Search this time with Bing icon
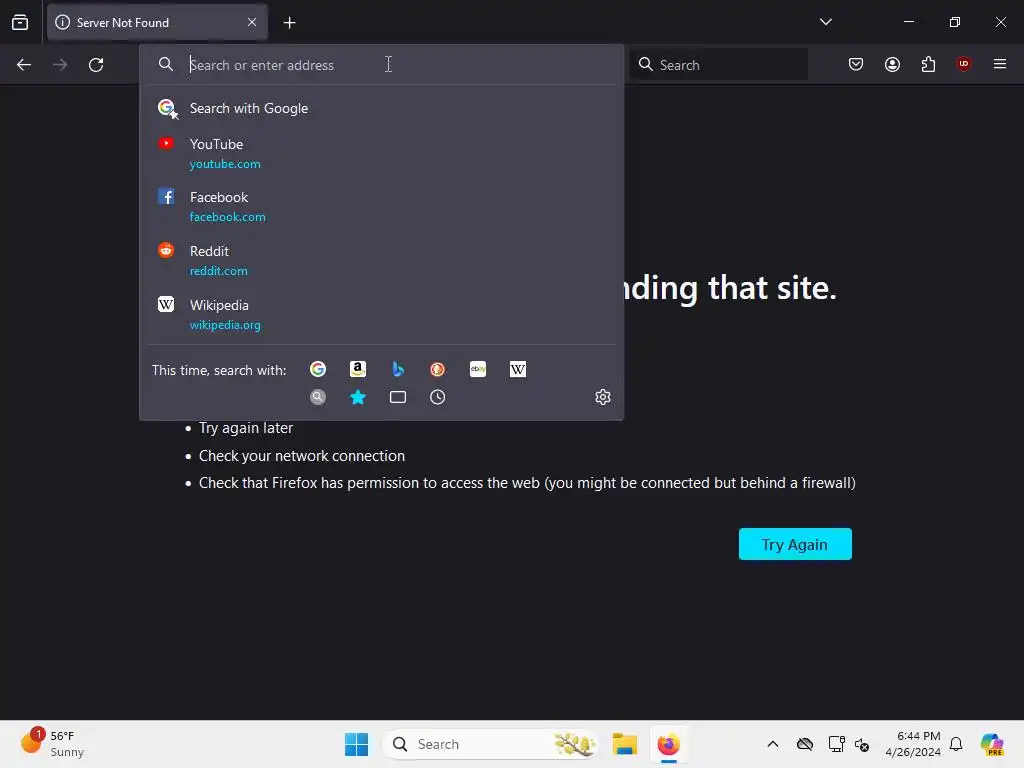Viewport: 1024px width, 768px height. 398,370
